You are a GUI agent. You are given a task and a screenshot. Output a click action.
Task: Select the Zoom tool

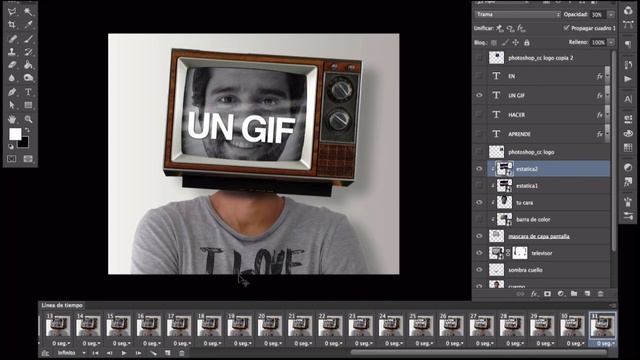[x=28, y=119]
